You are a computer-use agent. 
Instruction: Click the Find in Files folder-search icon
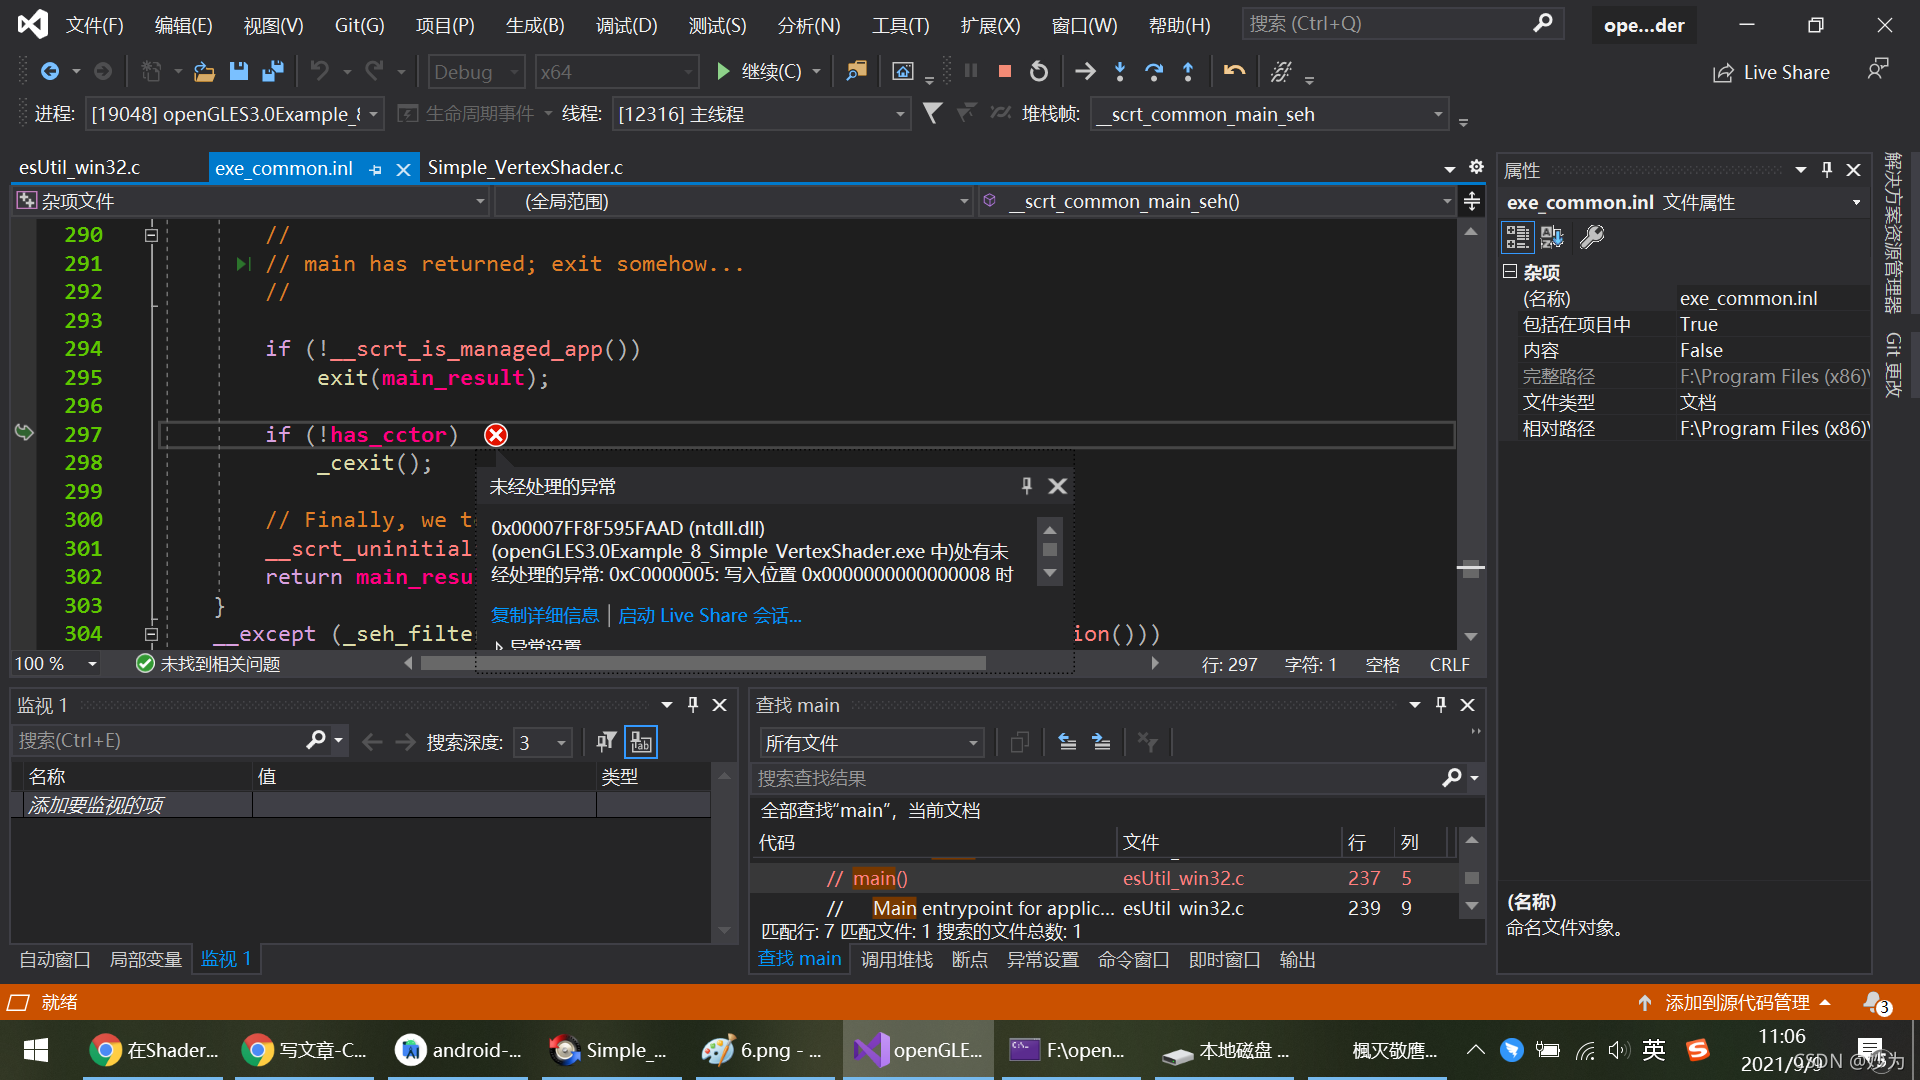click(x=856, y=71)
